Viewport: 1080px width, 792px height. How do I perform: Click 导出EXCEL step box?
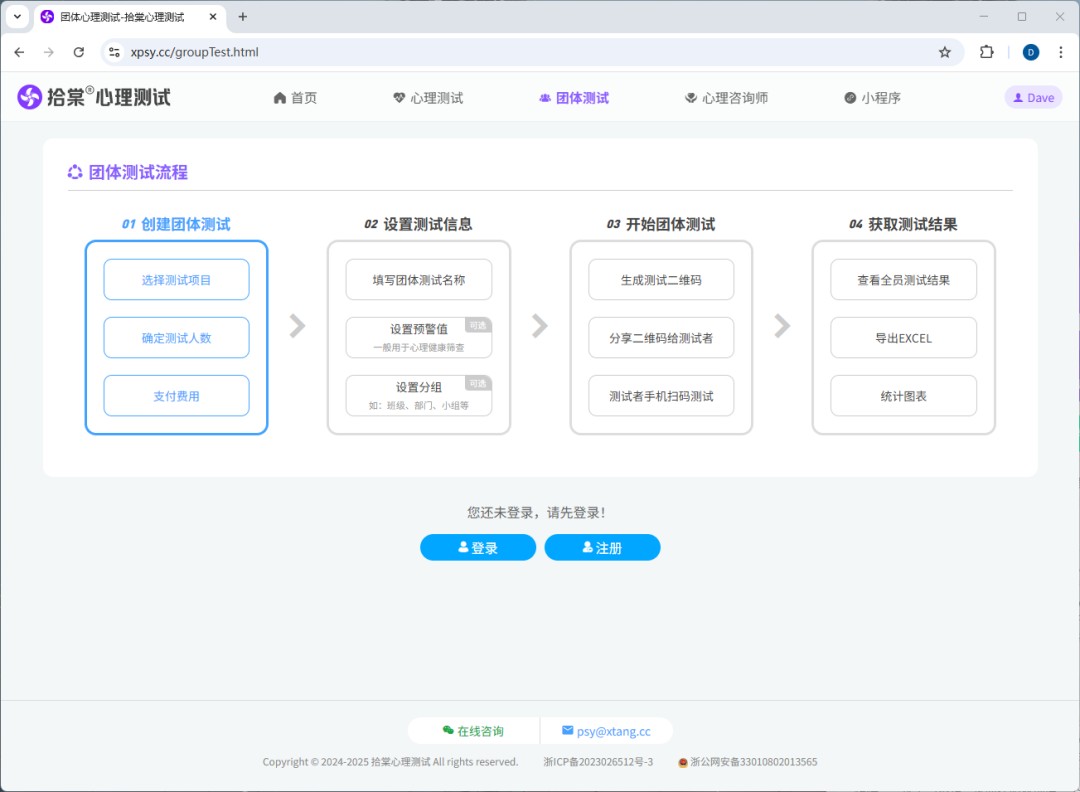904,337
